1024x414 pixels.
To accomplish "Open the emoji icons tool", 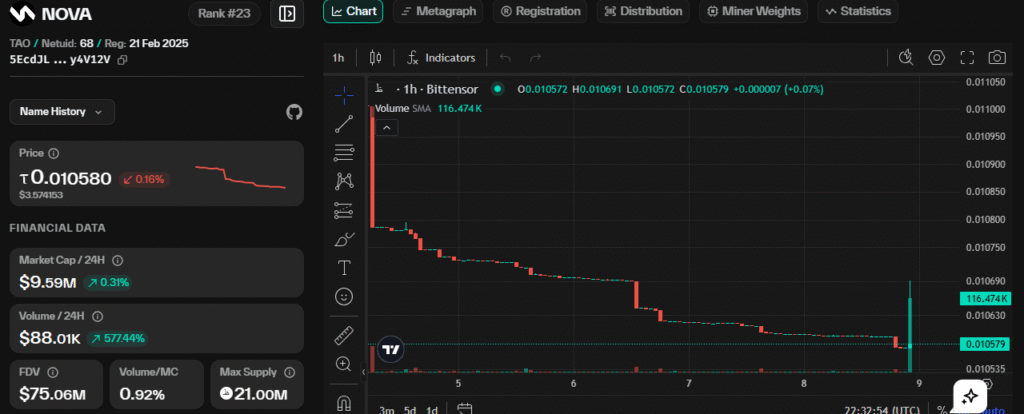I will pyautogui.click(x=344, y=297).
